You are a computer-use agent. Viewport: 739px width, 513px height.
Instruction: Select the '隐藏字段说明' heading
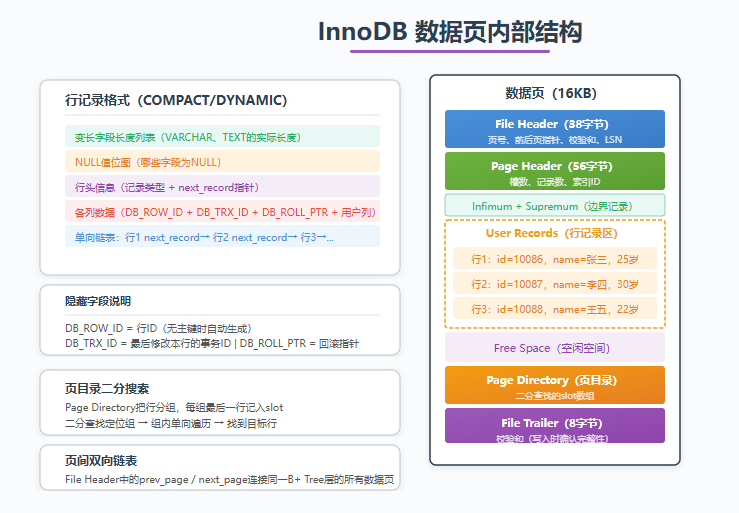(98, 301)
